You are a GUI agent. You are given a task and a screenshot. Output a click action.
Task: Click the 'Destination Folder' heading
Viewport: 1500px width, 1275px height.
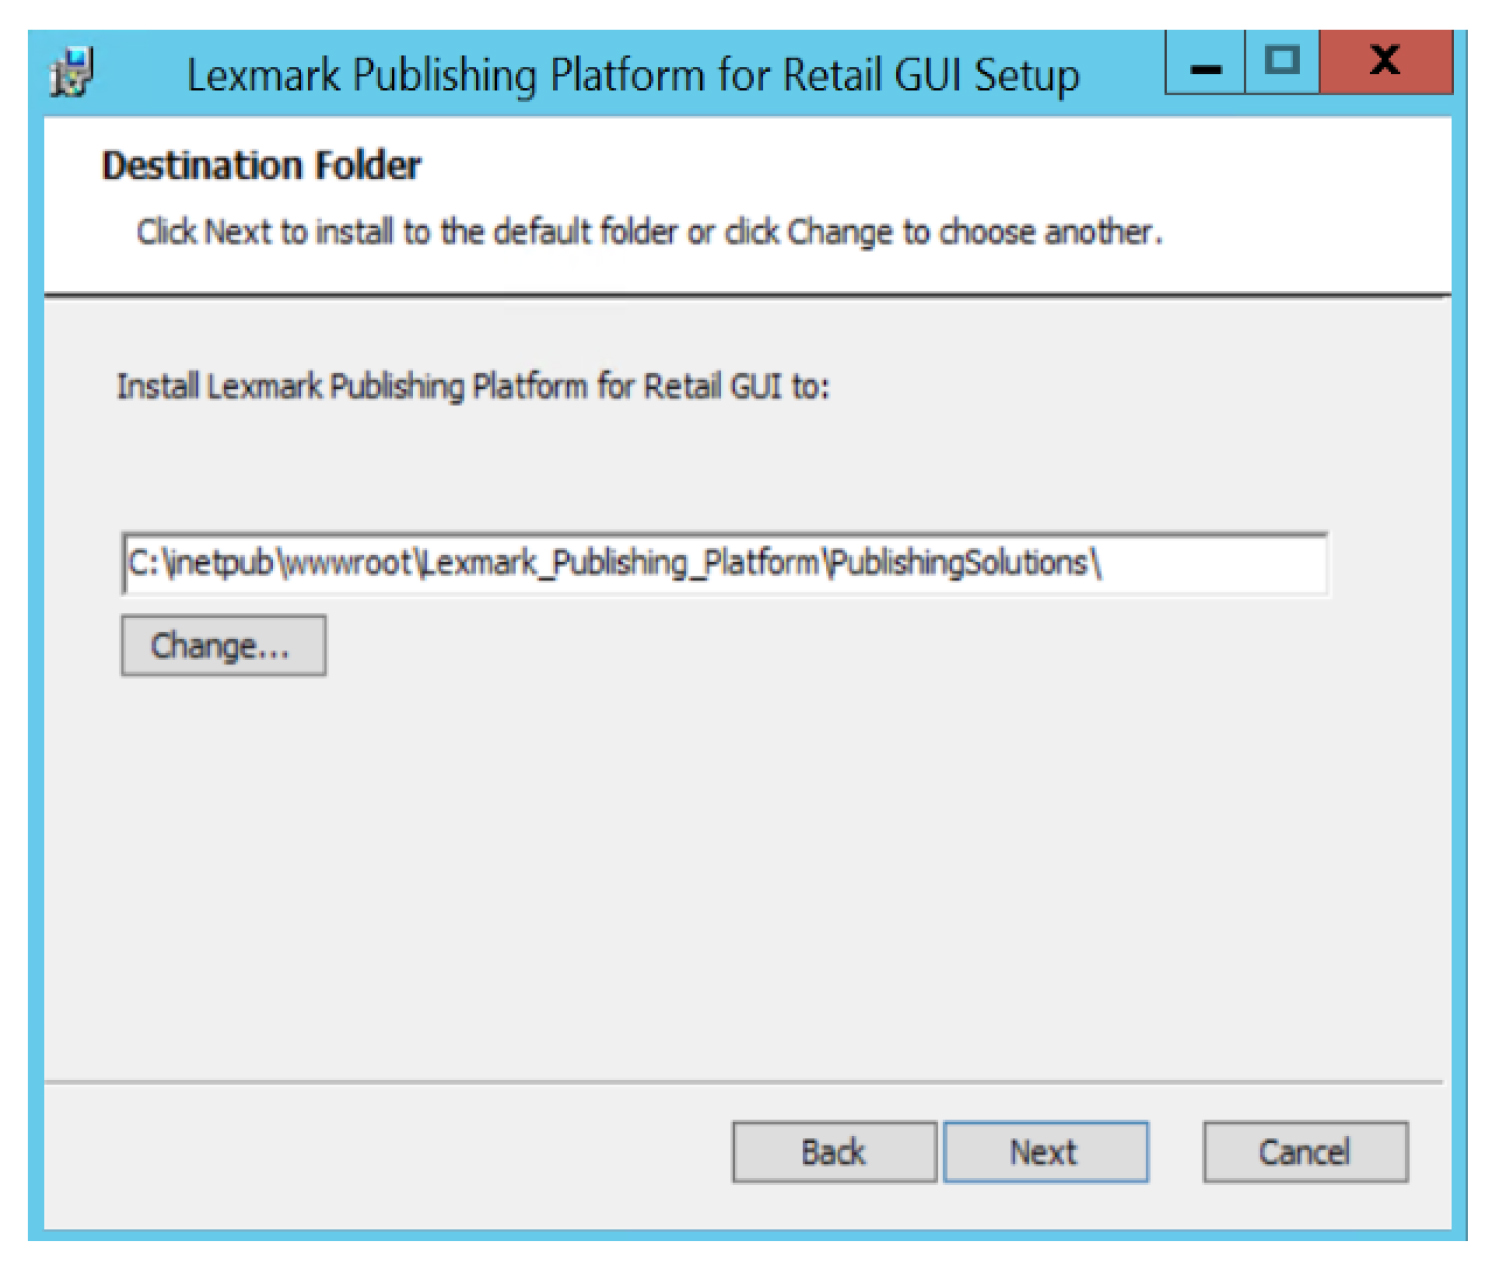tap(261, 166)
